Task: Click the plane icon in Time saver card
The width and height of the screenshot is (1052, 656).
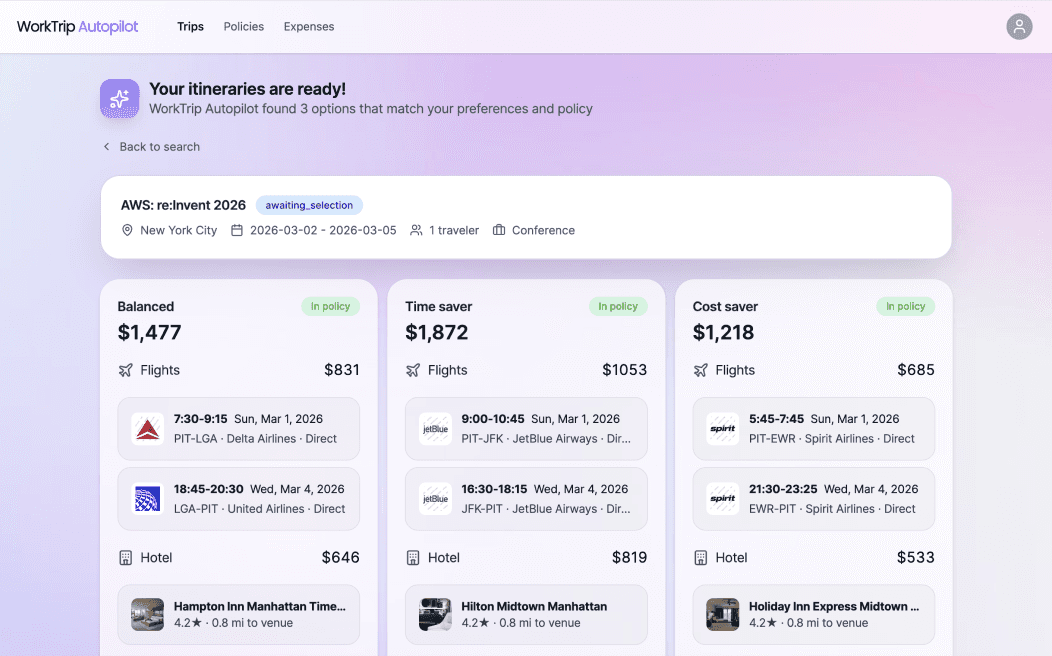Action: point(413,370)
